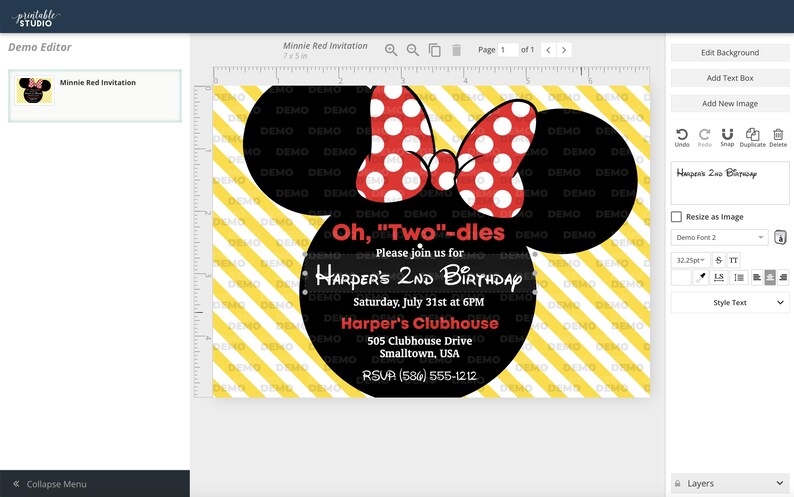Expand the Style Text section
The width and height of the screenshot is (794, 497).
click(x=730, y=302)
